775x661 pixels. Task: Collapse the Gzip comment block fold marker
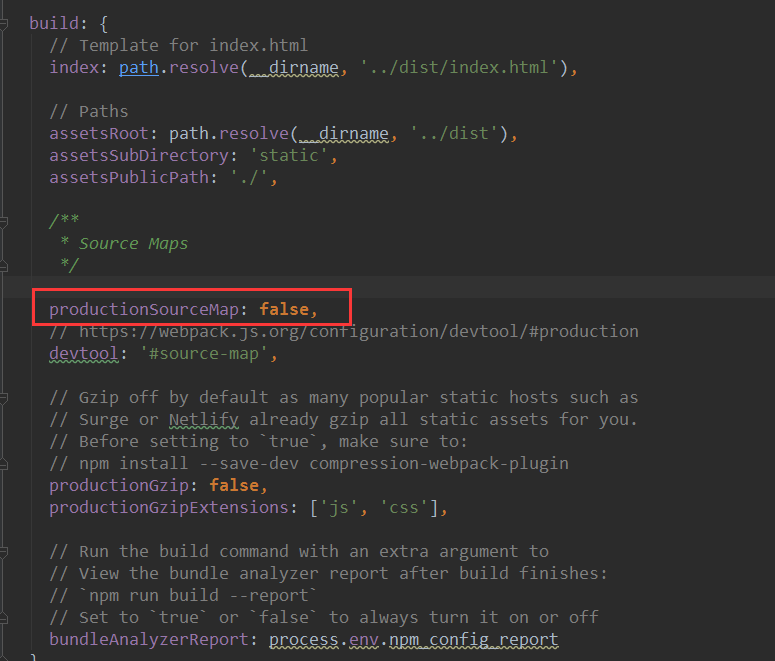pyautogui.click(x=3, y=397)
